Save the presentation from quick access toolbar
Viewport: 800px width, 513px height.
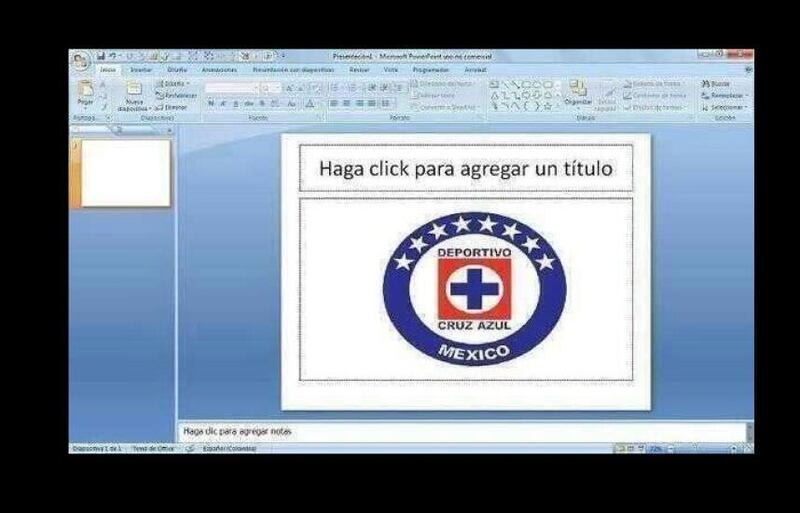tap(101, 56)
